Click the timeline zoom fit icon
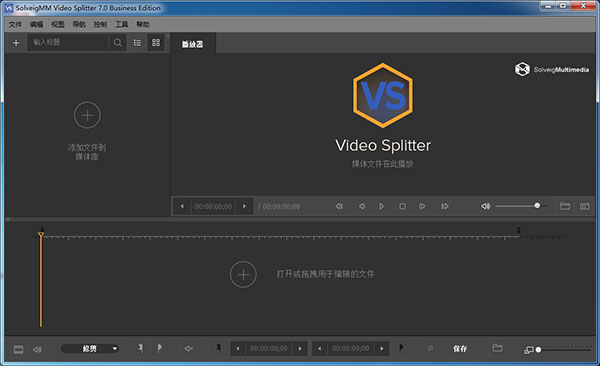This screenshot has height=366, width=600. pos(528,350)
